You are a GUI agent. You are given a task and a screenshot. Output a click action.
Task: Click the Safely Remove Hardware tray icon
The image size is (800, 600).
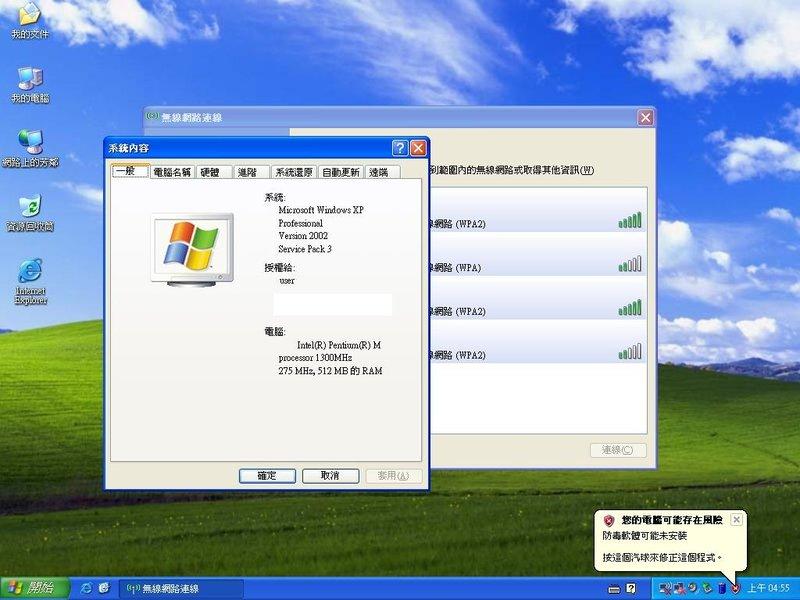(707, 589)
